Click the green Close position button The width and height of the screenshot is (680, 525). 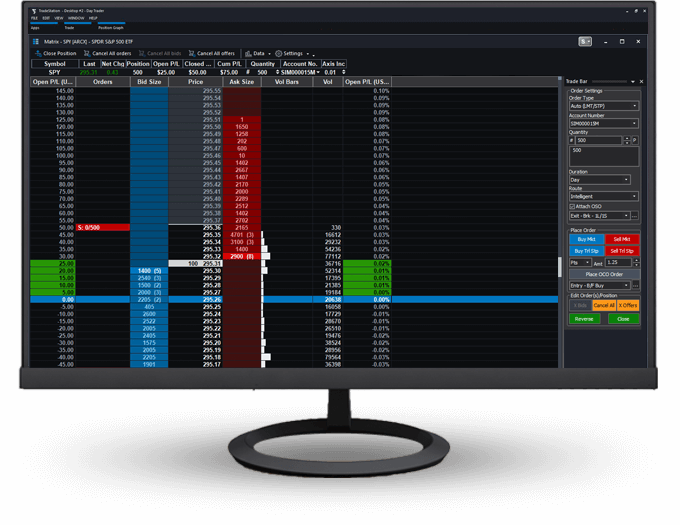[x=623, y=319]
